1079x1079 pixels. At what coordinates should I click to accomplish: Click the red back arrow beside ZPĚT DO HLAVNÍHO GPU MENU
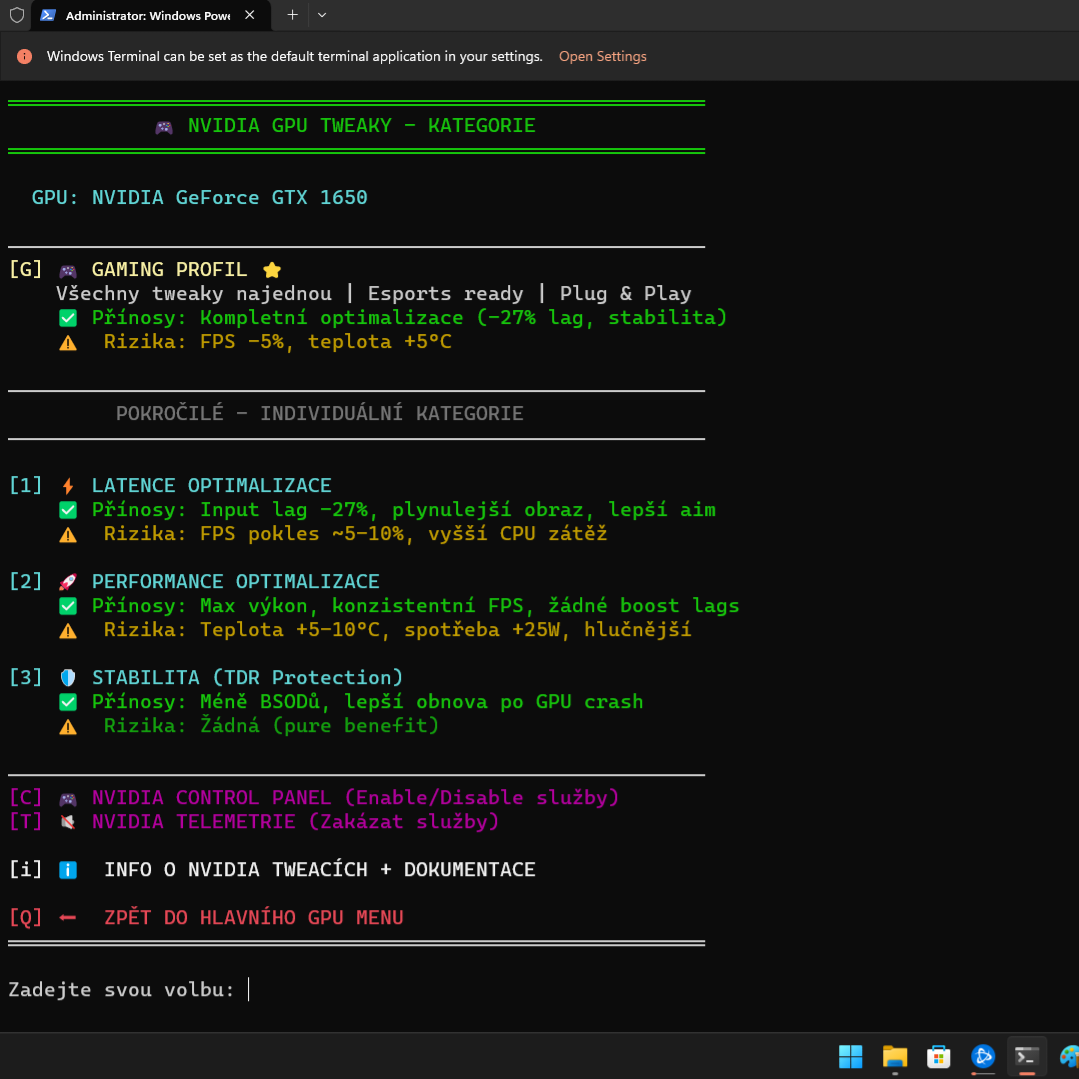point(68,918)
